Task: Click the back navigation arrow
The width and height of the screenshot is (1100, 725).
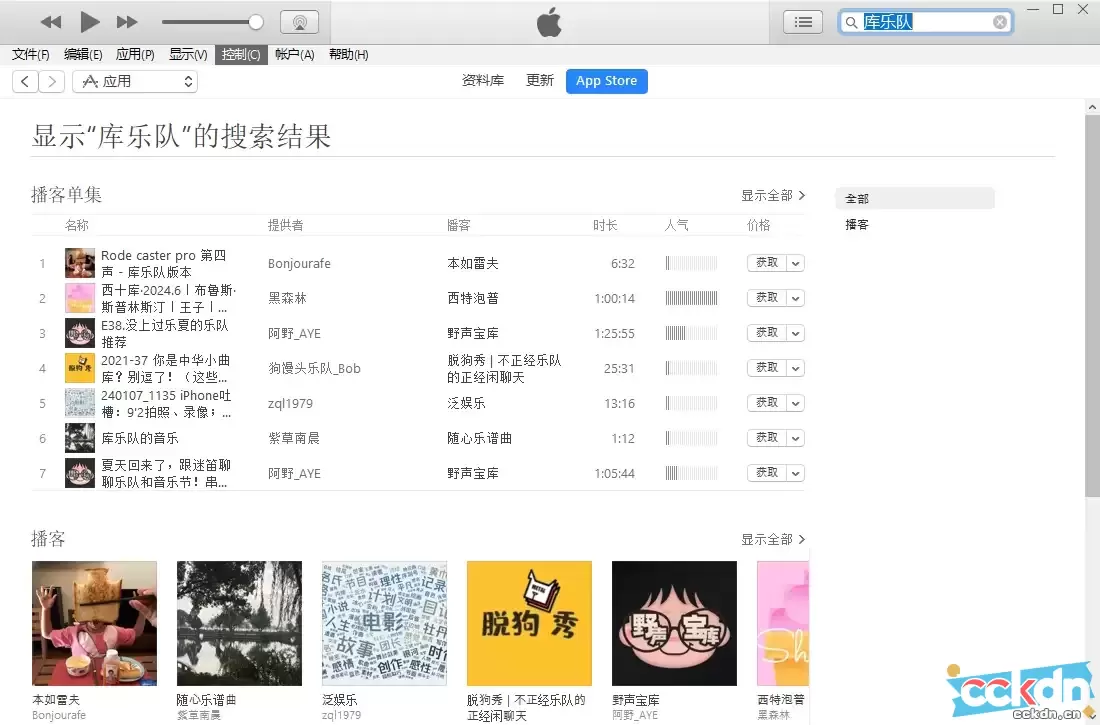Action: pyautogui.click(x=24, y=81)
